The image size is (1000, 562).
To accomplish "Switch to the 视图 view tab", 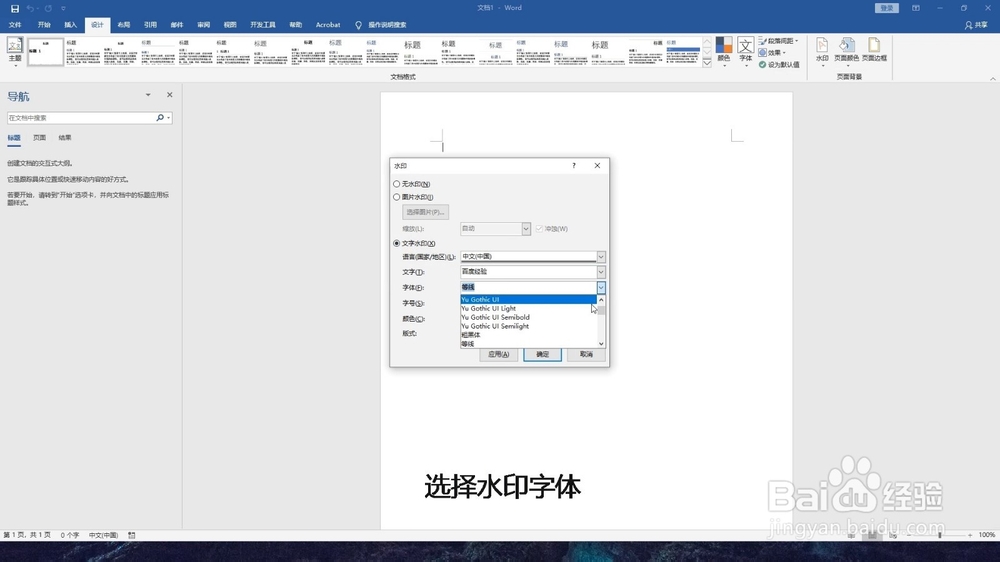I will point(230,25).
